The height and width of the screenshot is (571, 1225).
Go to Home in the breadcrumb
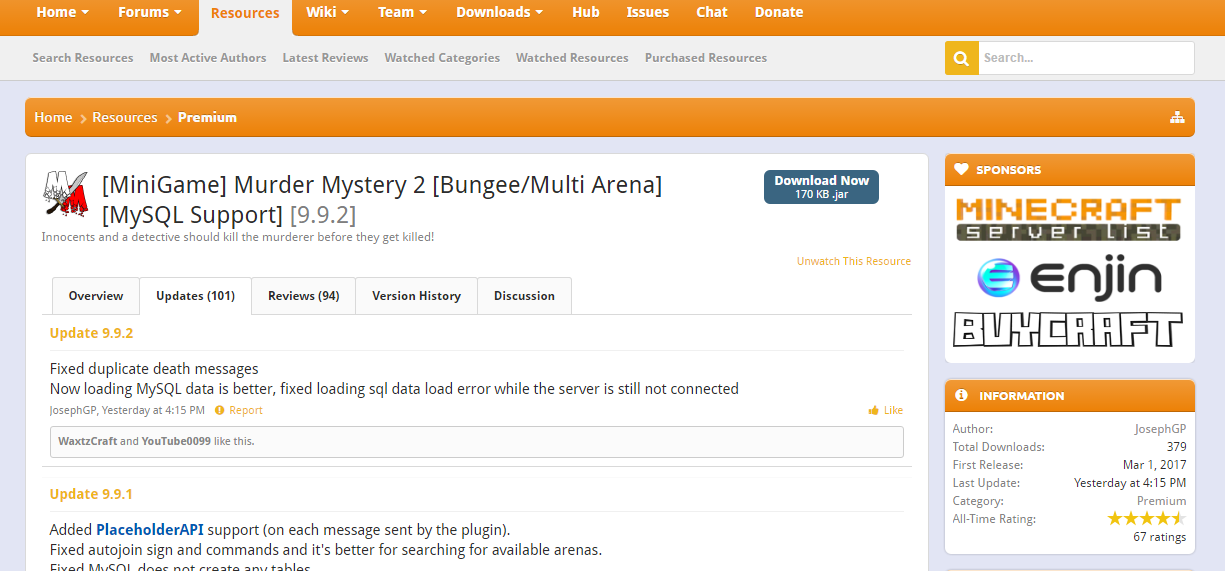click(53, 118)
